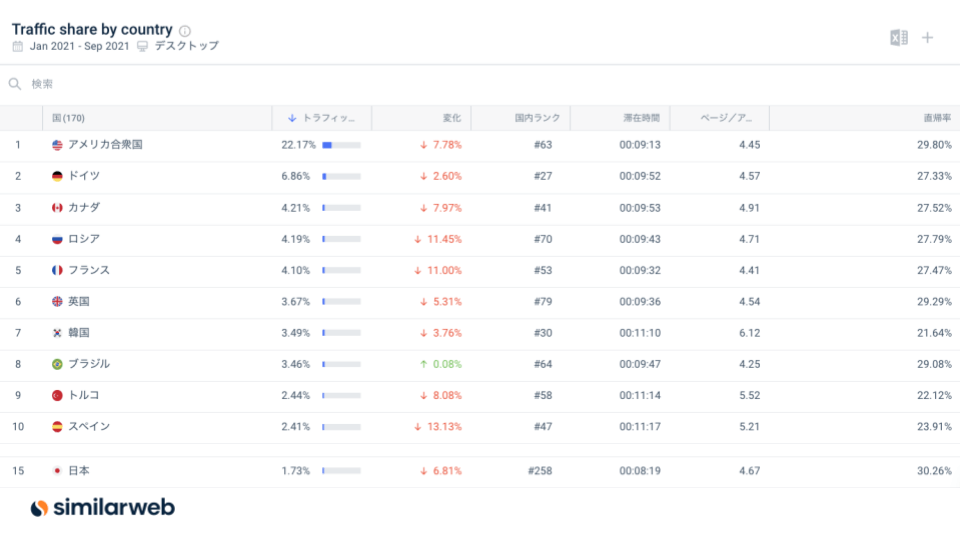Click the similarweb logo

pos(102,508)
